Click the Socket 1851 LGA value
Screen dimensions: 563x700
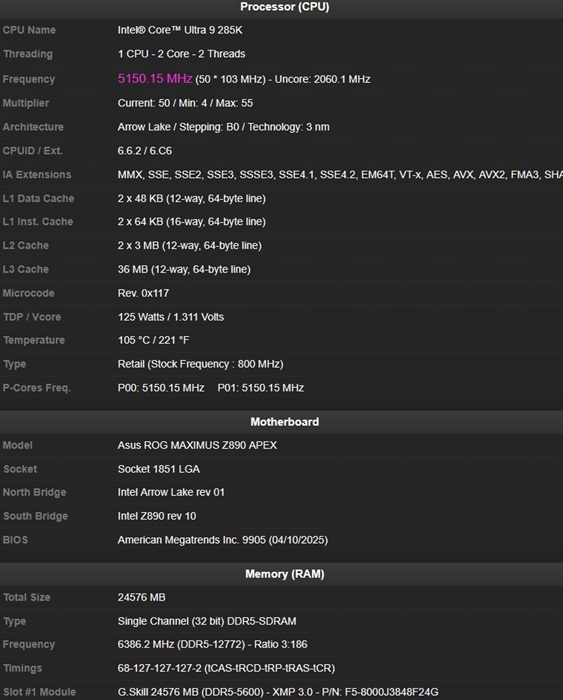[x=158, y=469]
